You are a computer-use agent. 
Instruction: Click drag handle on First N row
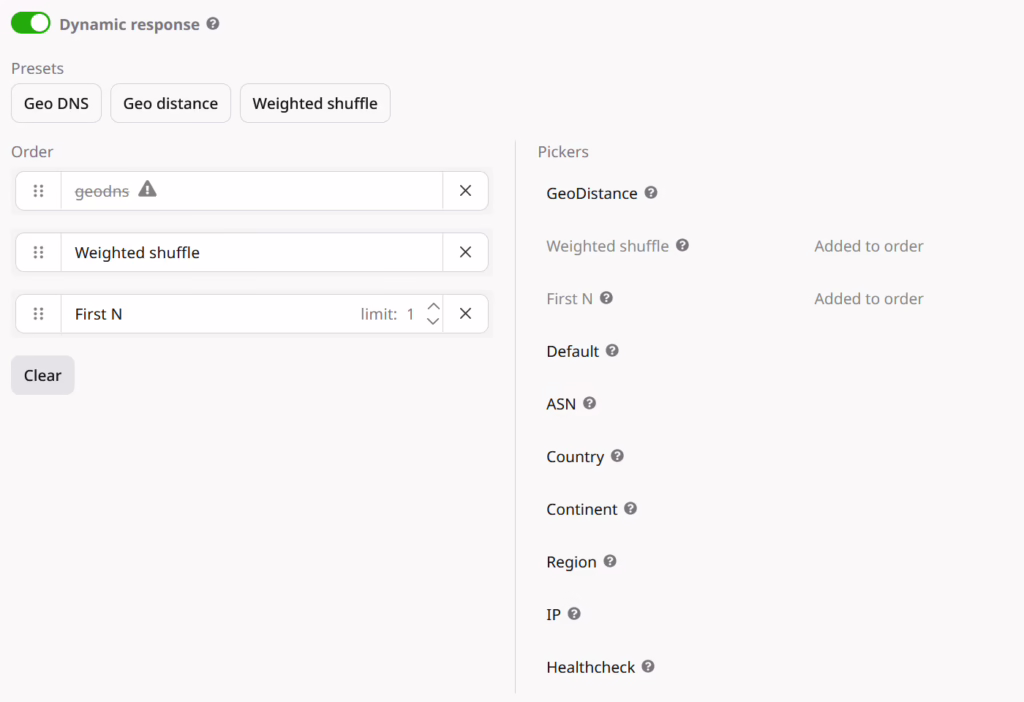(x=39, y=314)
